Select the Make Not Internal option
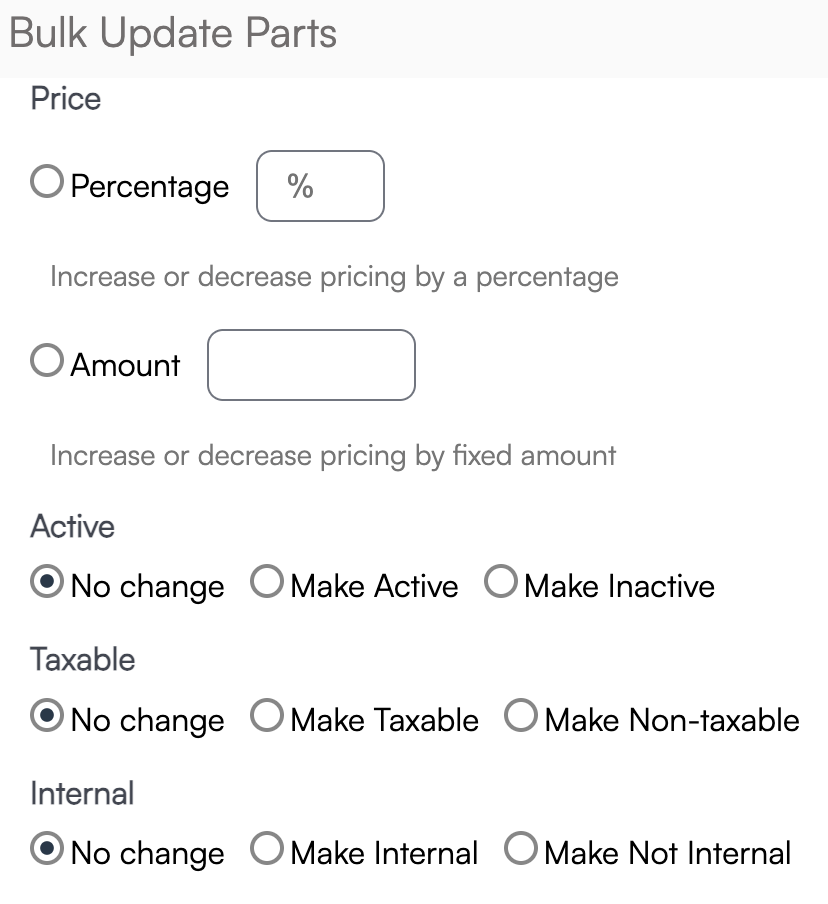Screen dimensions: 828x904 click(x=521, y=849)
